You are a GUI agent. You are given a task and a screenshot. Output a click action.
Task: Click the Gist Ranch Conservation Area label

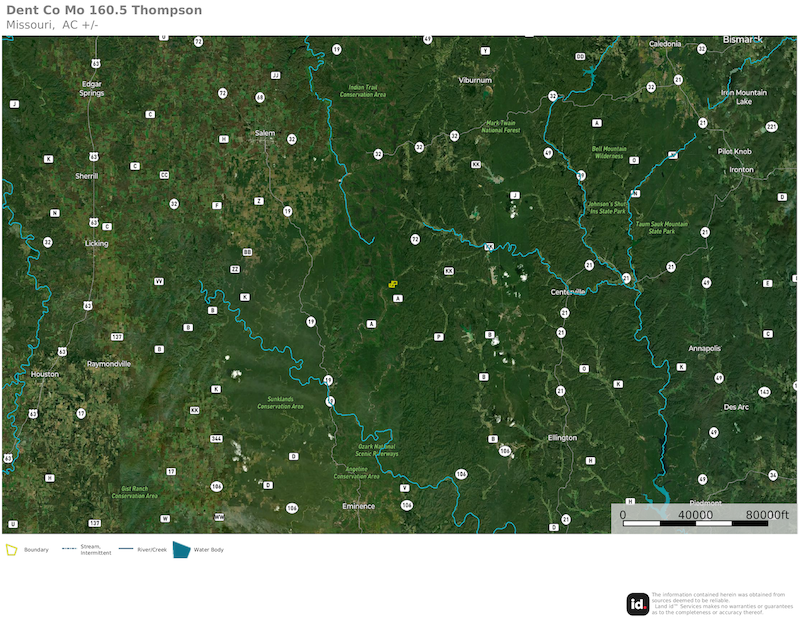[135, 492]
